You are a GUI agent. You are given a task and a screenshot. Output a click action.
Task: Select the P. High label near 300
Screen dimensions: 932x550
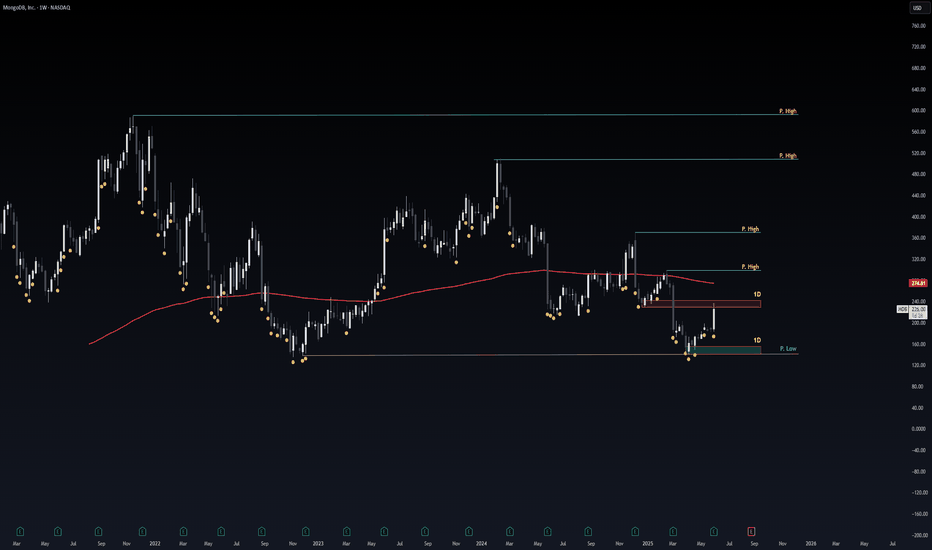click(x=750, y=267)
